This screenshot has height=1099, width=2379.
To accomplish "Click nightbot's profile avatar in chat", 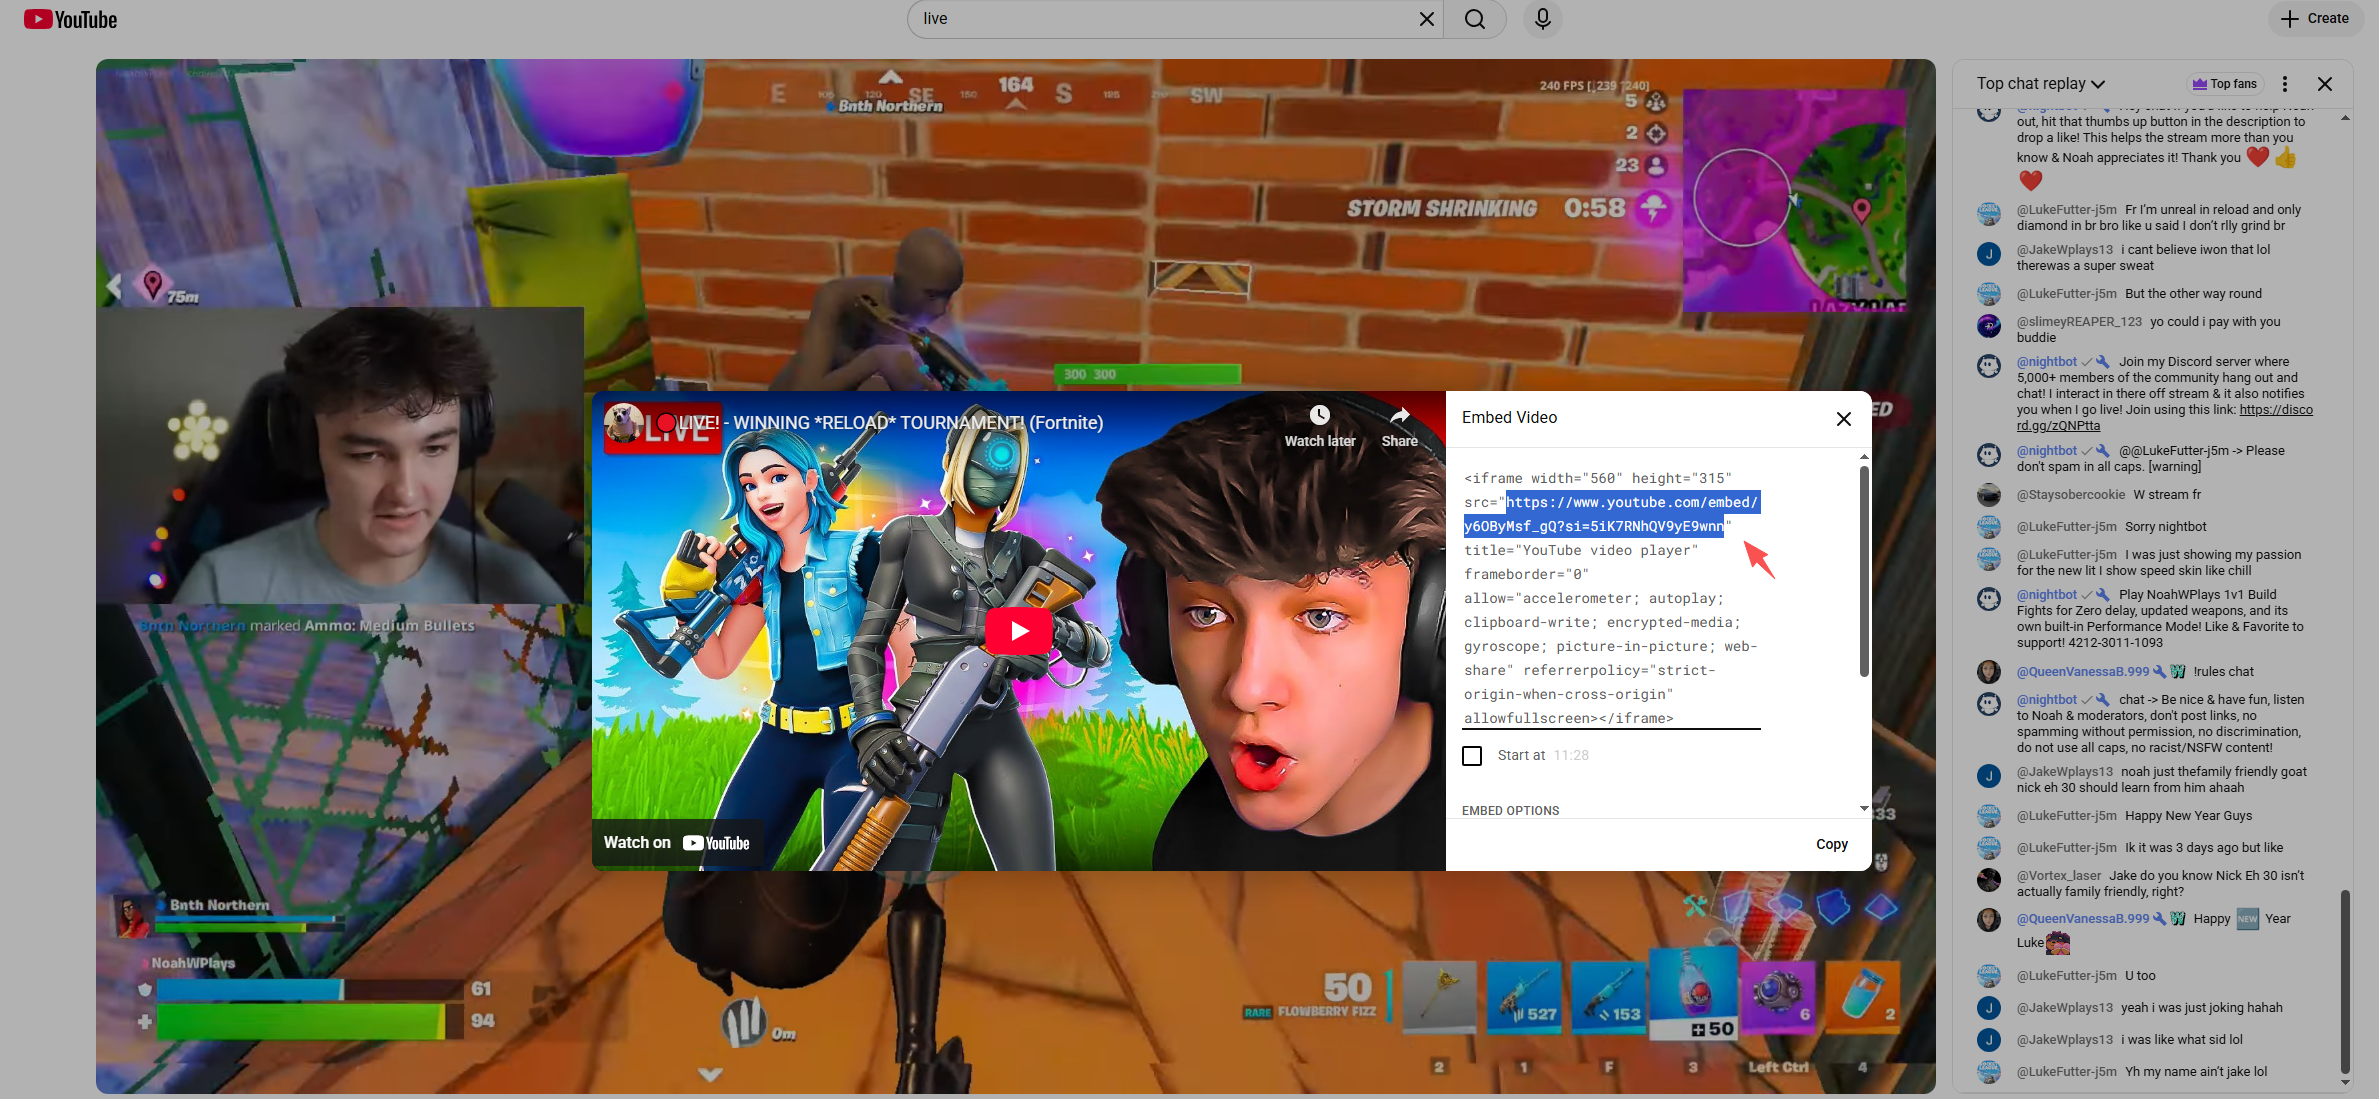I will pyautogui.click(x=1989, y=366).
